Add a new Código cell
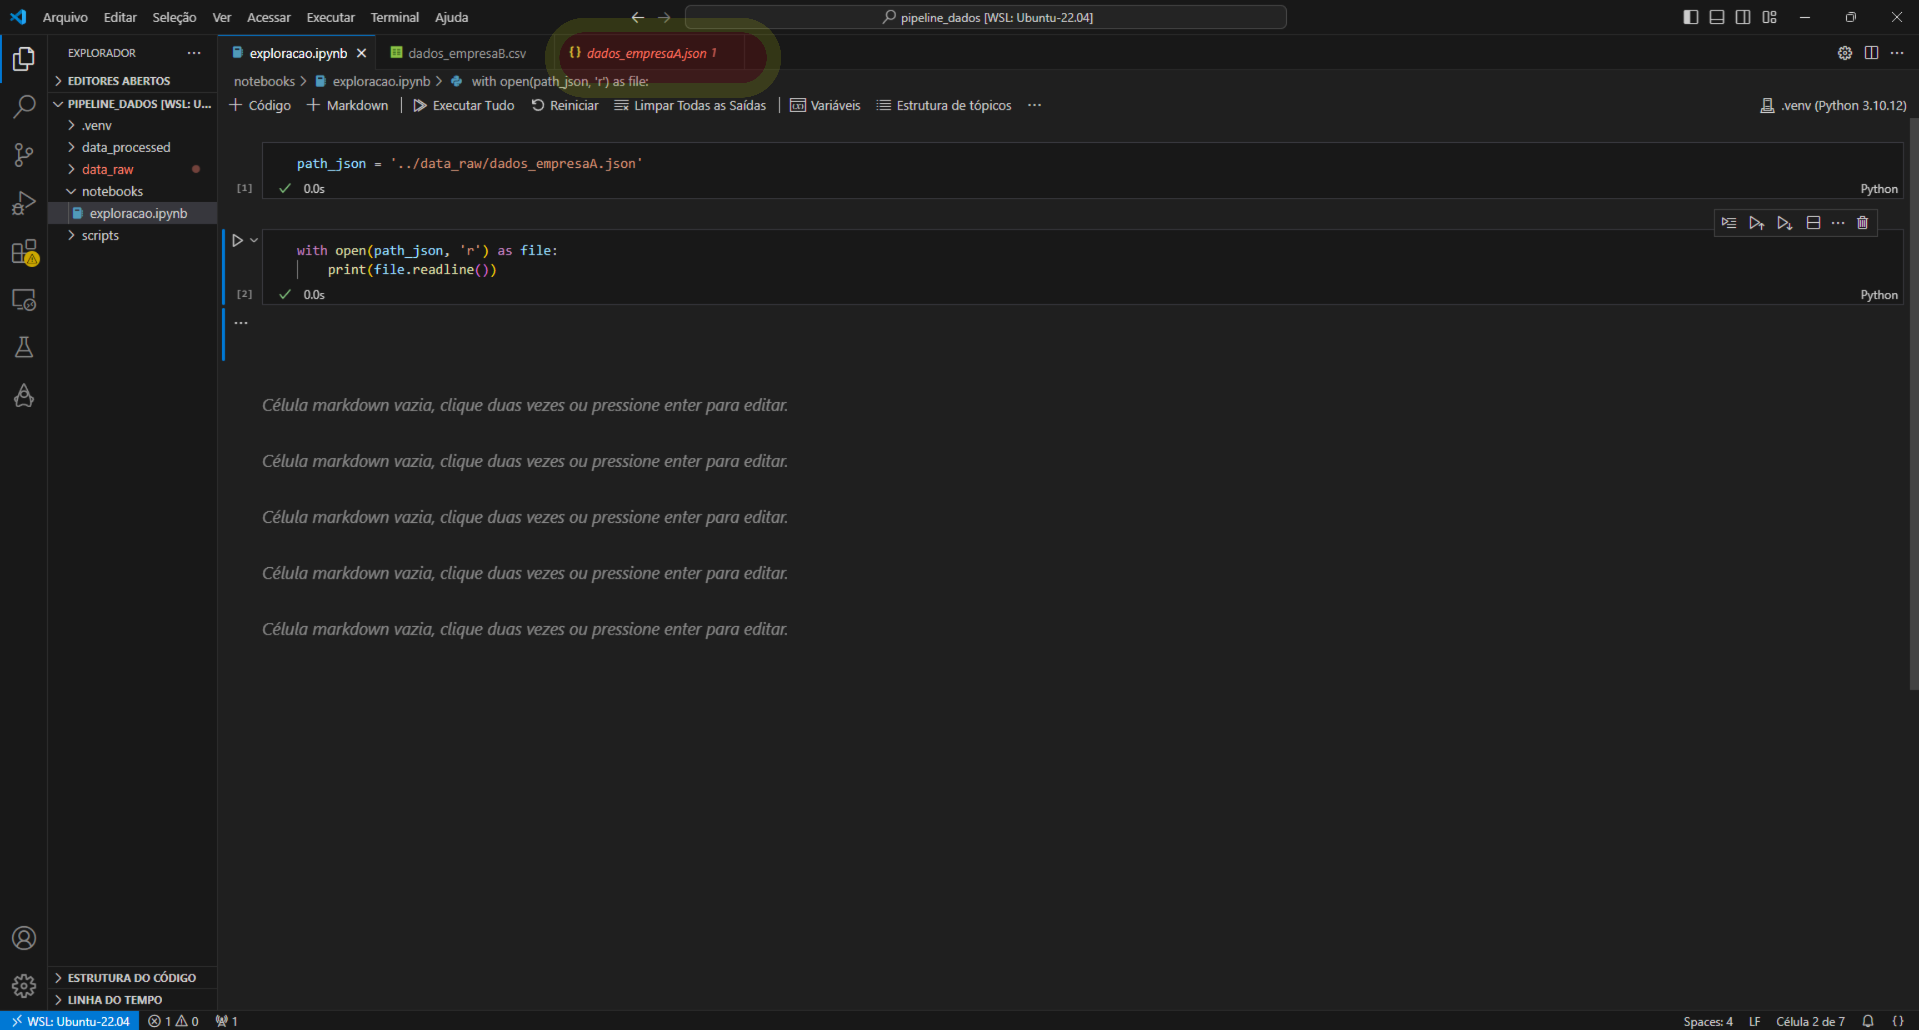This screenshot has width=1919, height=1030. [260, 105]
